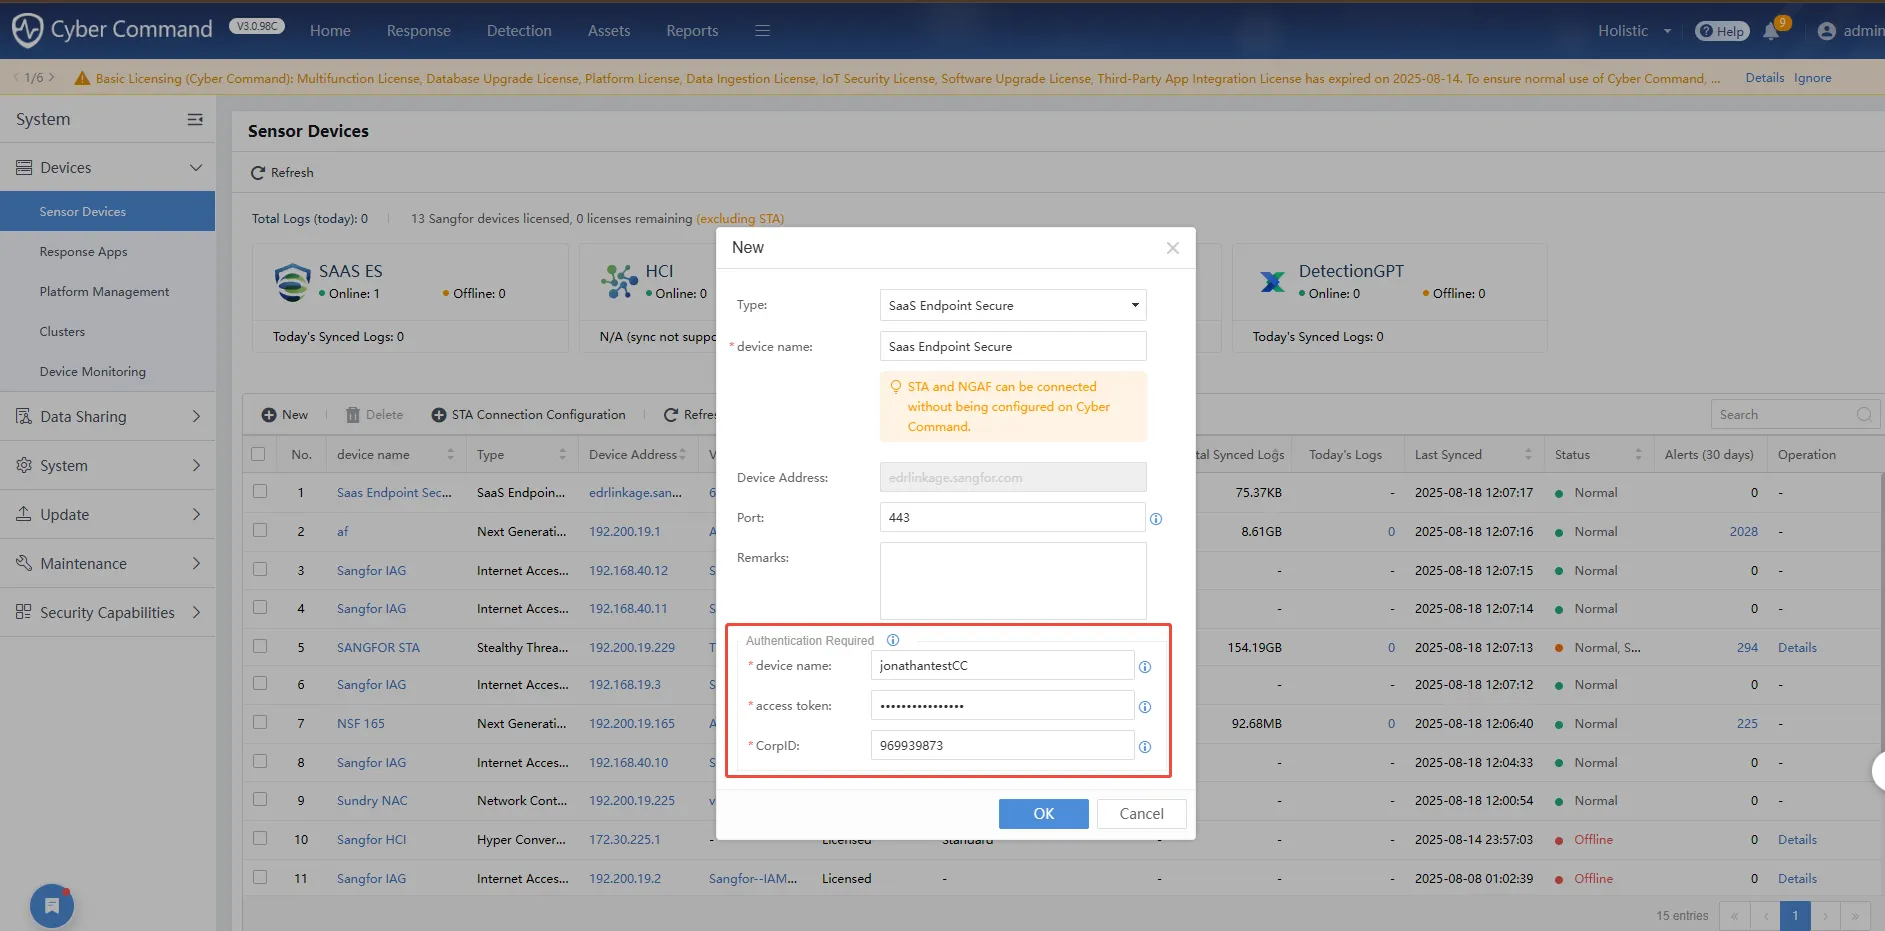Click info icon next to access token
The image size is (1885, 931).
click(x=1145, y=707)
